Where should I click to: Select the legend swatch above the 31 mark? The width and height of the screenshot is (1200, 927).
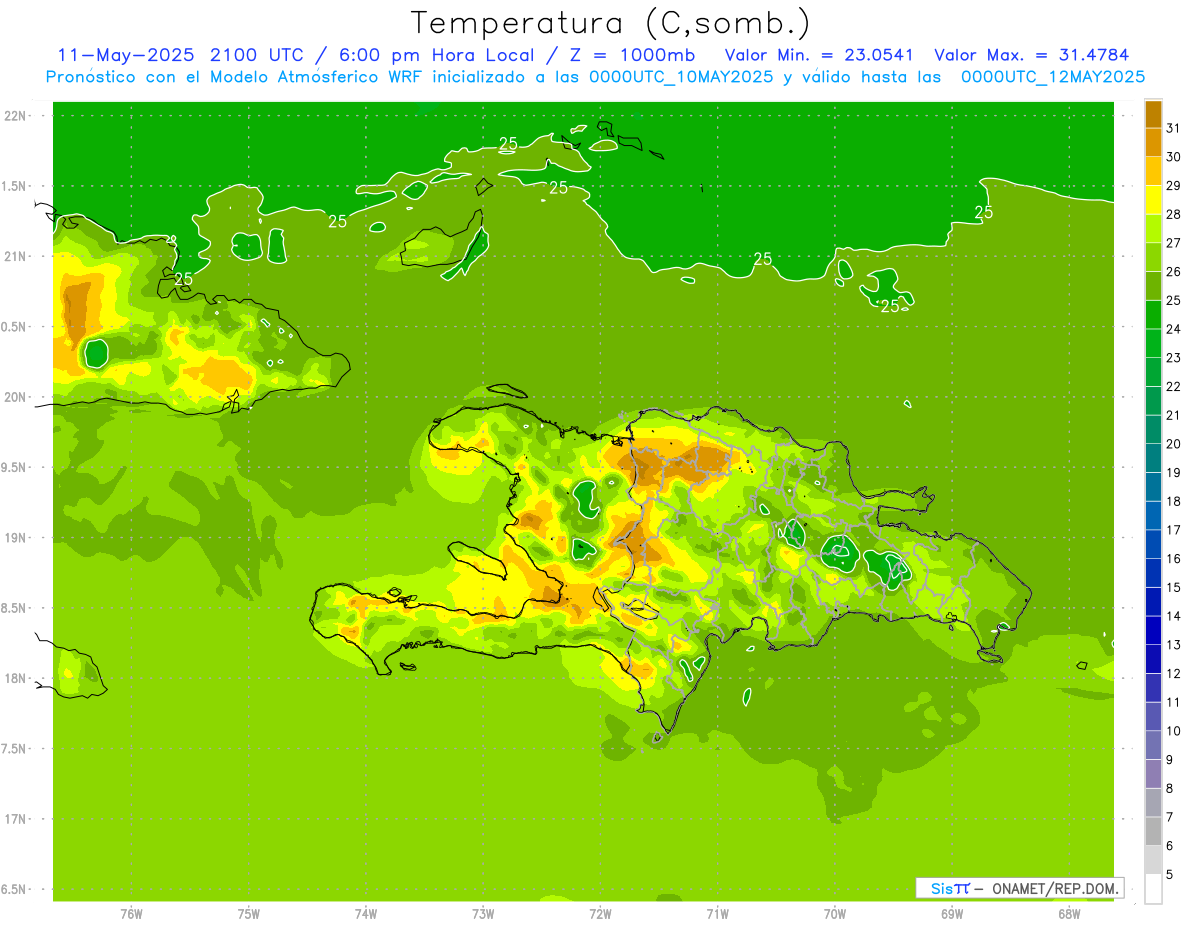click(x=1154, y=114)
